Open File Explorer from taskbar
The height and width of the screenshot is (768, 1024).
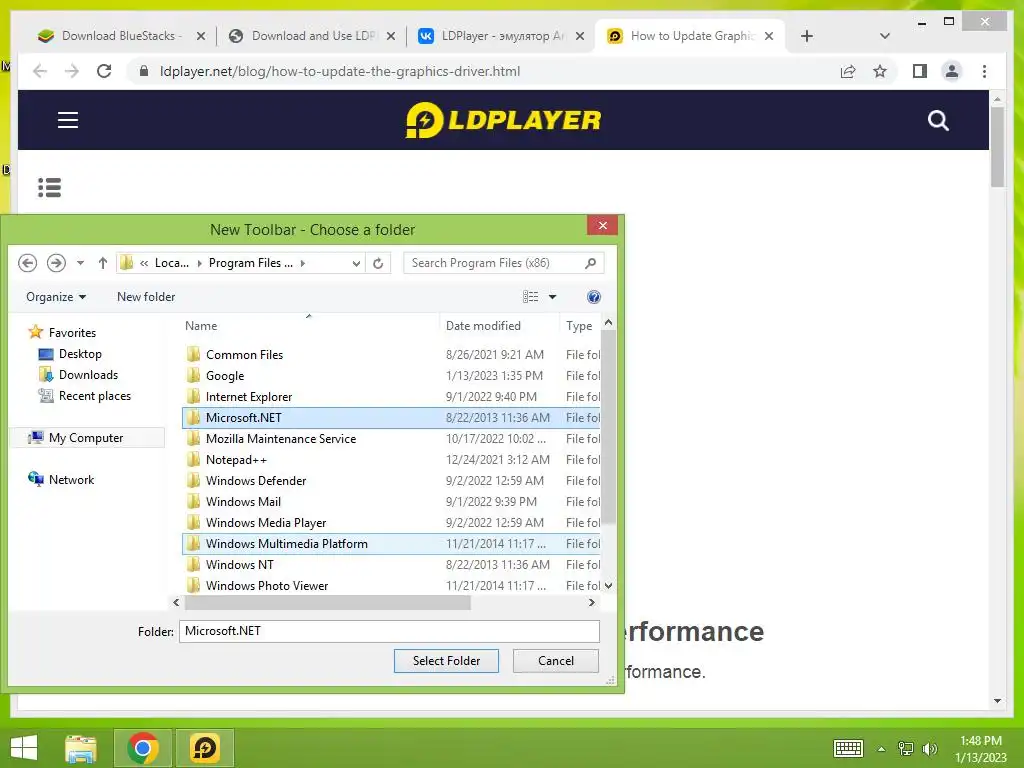pyautogui.click(x=80, y=748)
